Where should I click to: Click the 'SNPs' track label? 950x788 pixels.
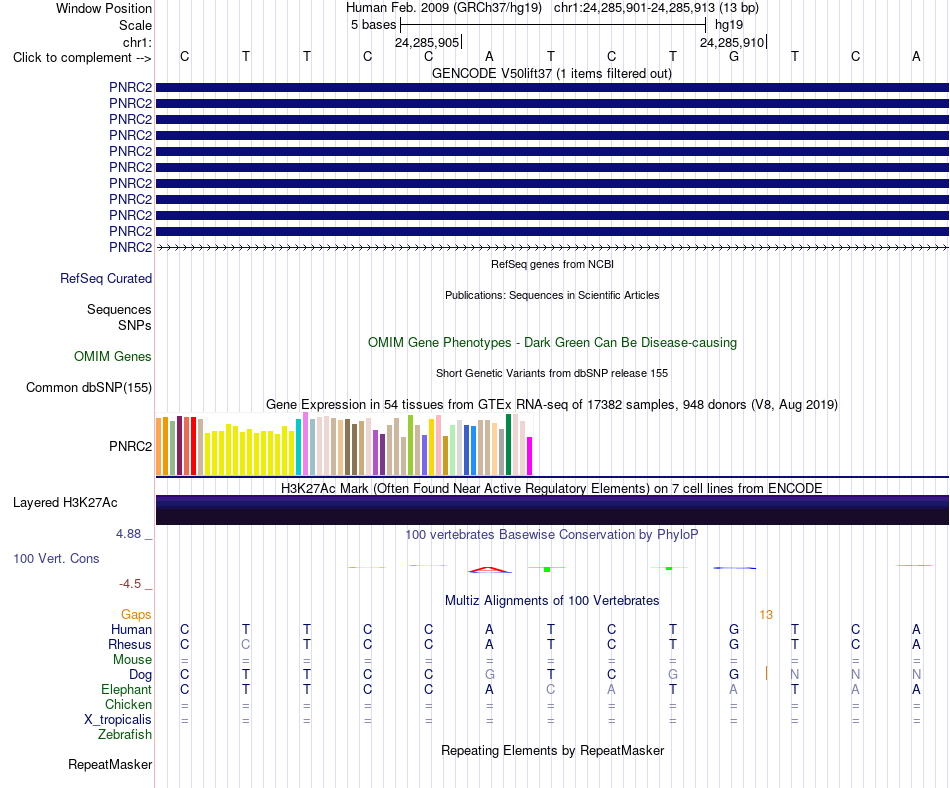pos(135,325)
